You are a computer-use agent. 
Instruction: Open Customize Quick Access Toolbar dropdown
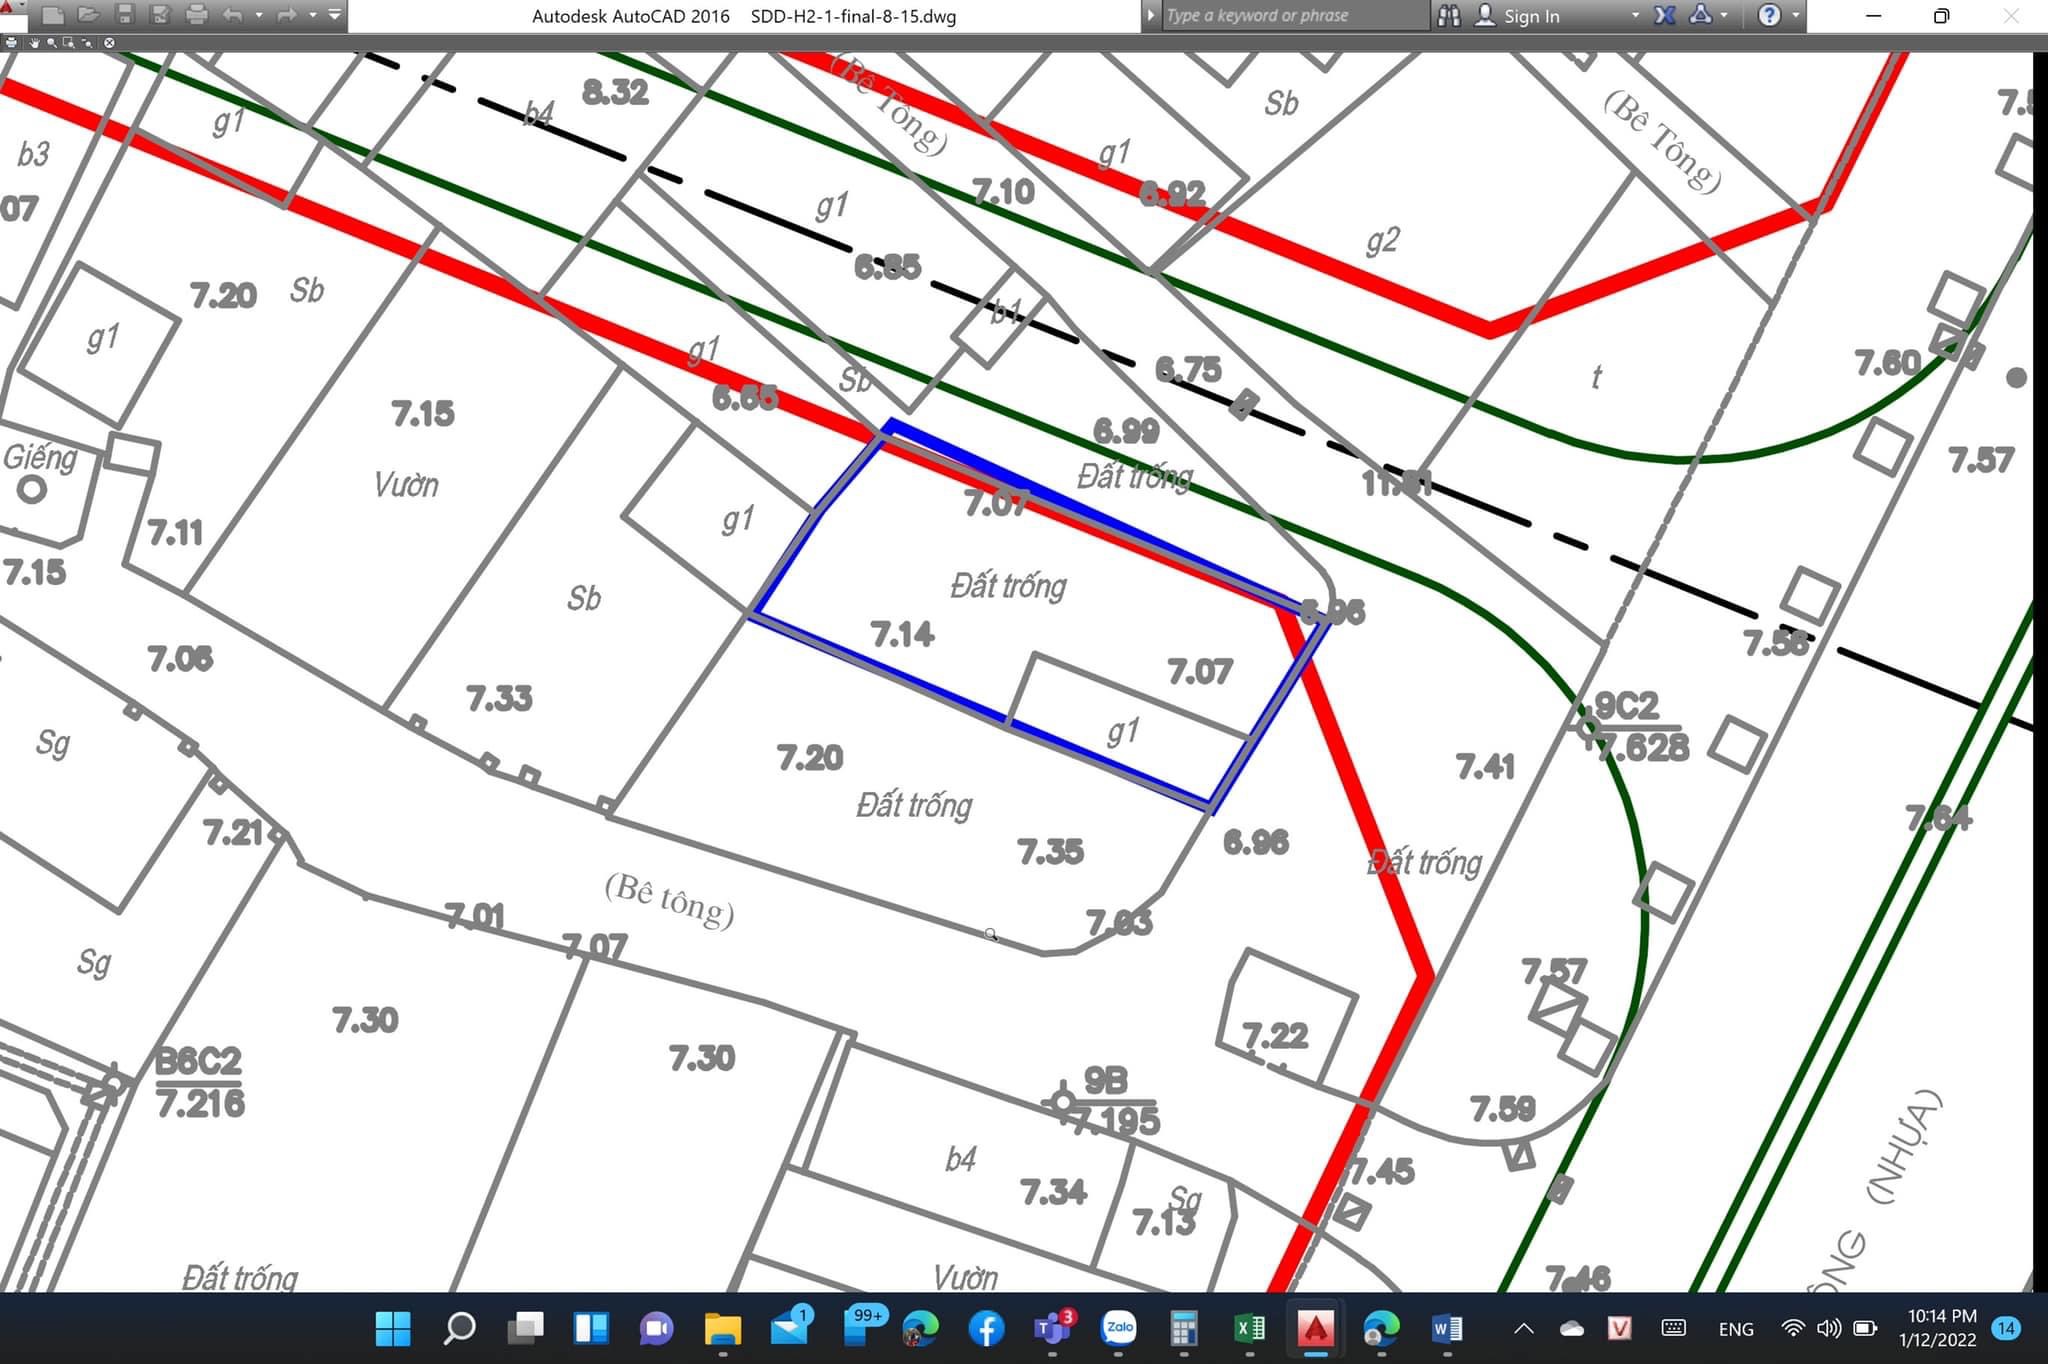pos(335,15)
